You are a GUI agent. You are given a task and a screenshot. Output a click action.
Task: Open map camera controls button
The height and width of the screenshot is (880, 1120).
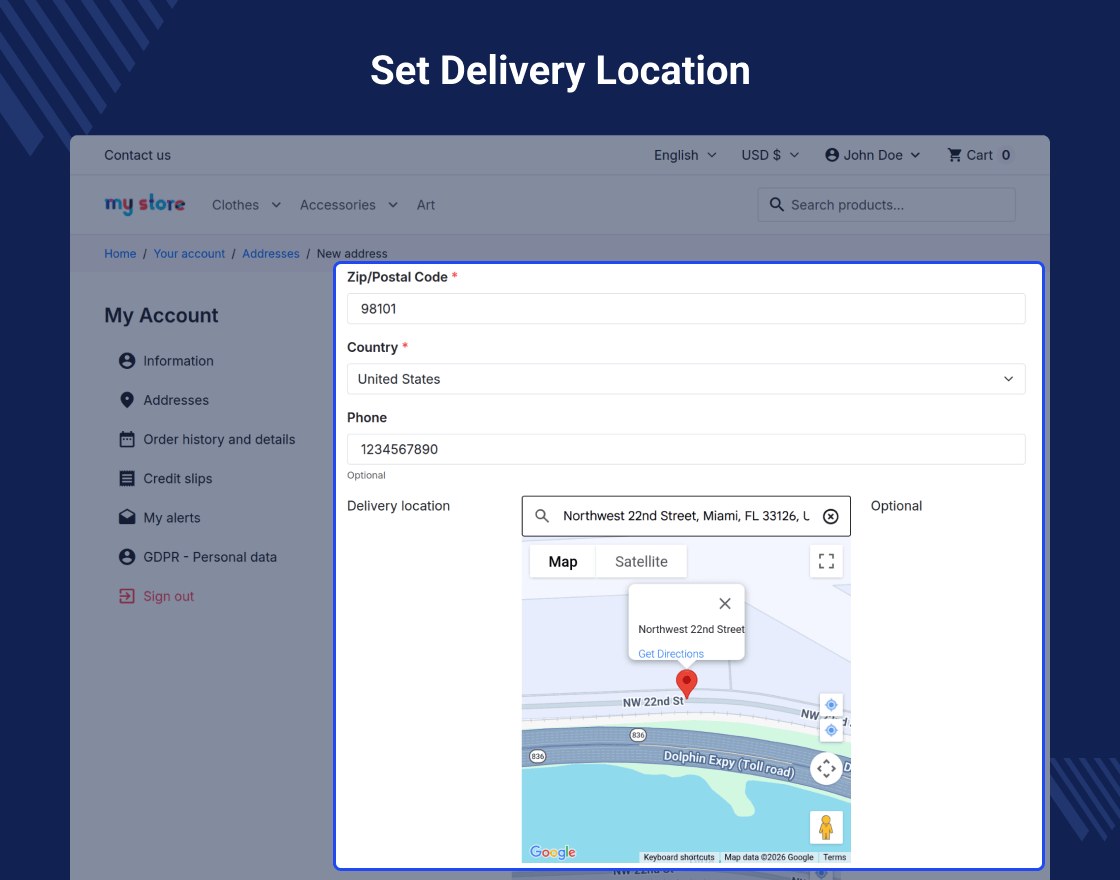[826, 769]
